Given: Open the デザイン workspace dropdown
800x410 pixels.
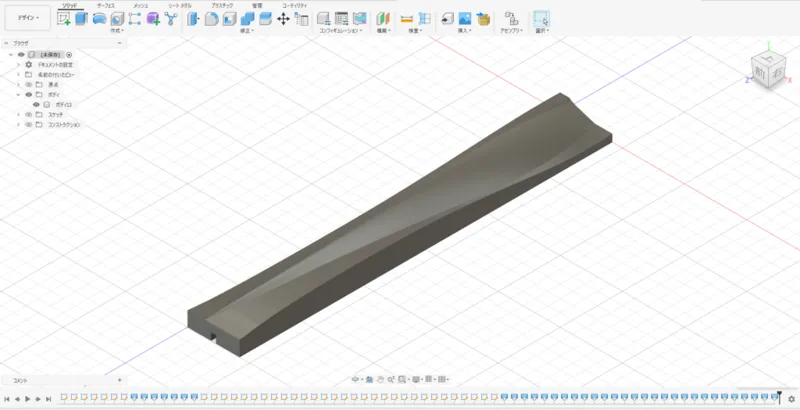Looking at the screenshot, I should [x=28, y=18].
